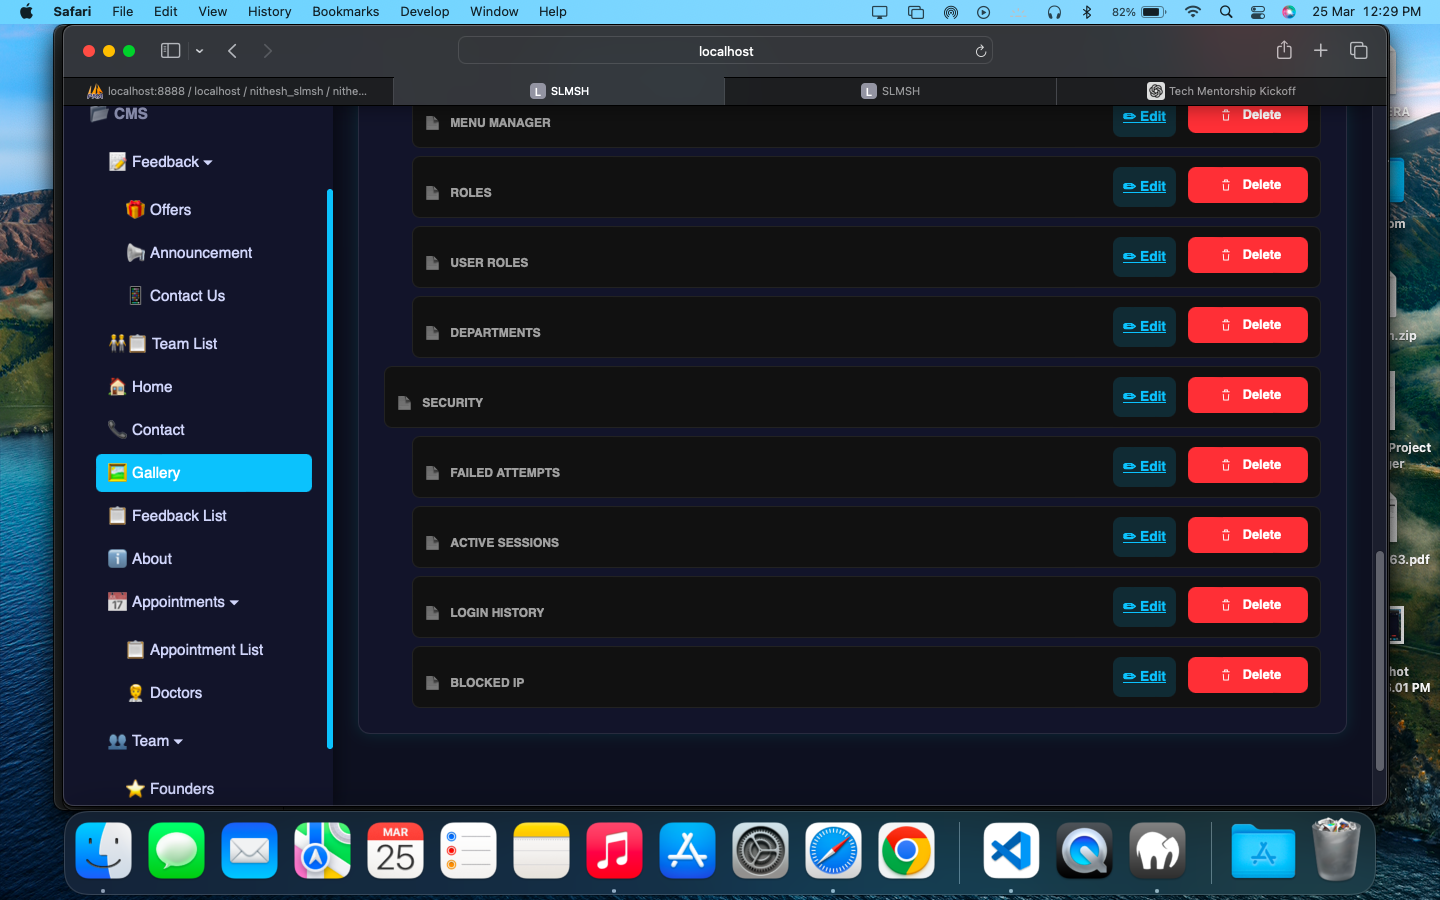
Task: Open the sidebar options chevron in toolbar
Action: (199, 51)
